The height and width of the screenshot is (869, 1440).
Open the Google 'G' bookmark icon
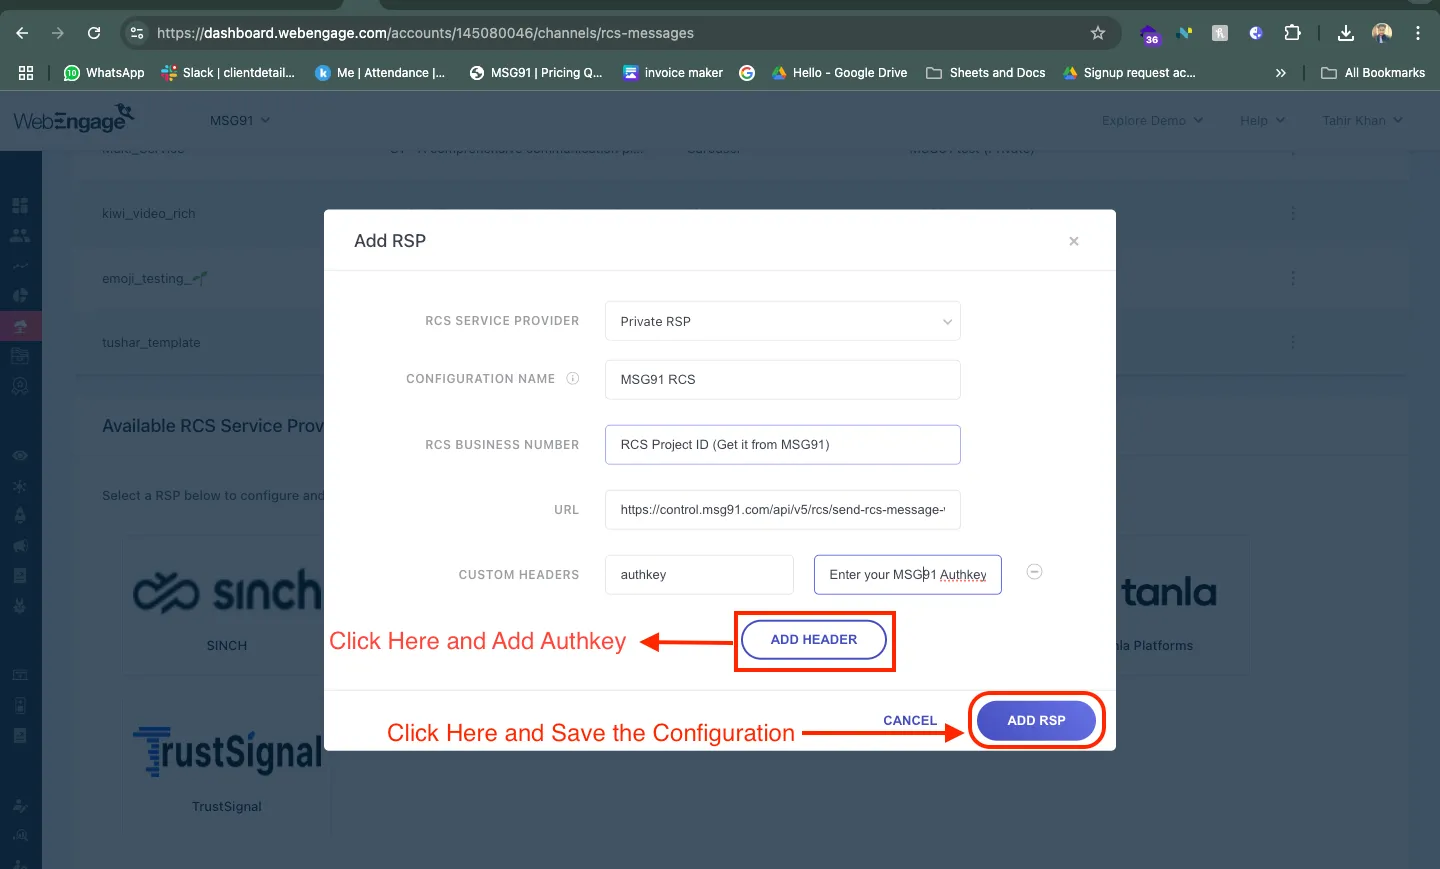(747, 73)
